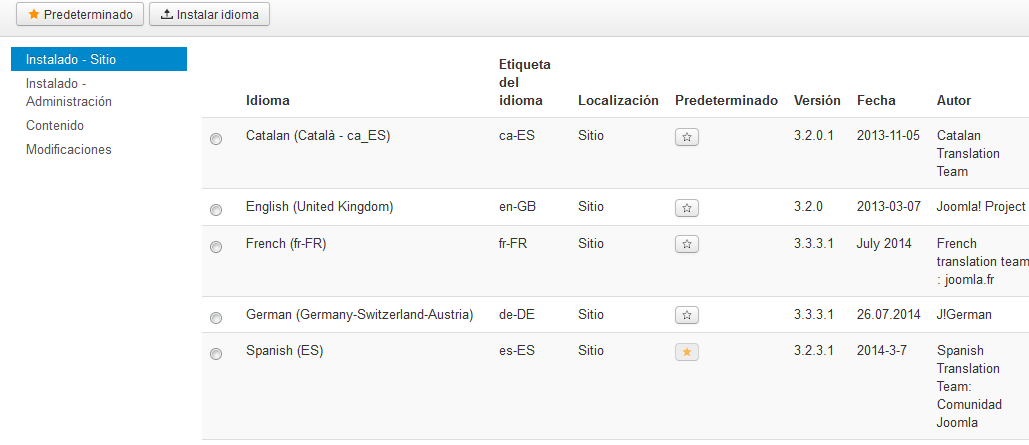This screenshot has width=1029, height=445.
Task: Open the Contenido sidebar link
Action: tap(54, 125)
